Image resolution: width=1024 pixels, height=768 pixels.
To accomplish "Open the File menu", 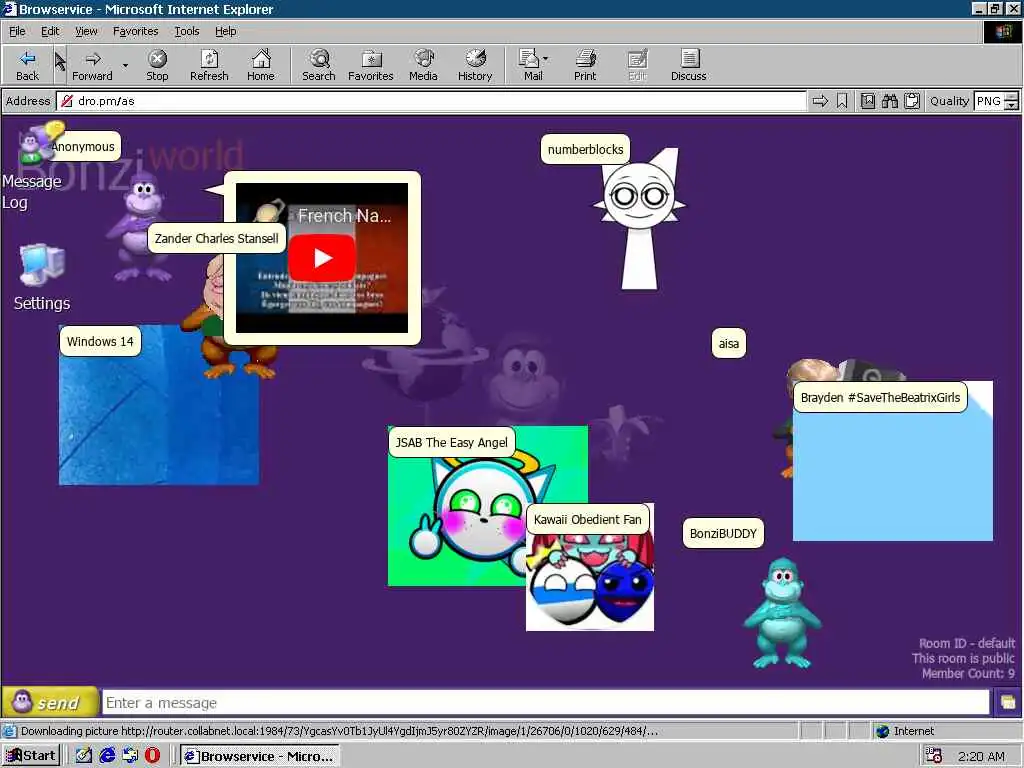I will [x=17, y=31].
